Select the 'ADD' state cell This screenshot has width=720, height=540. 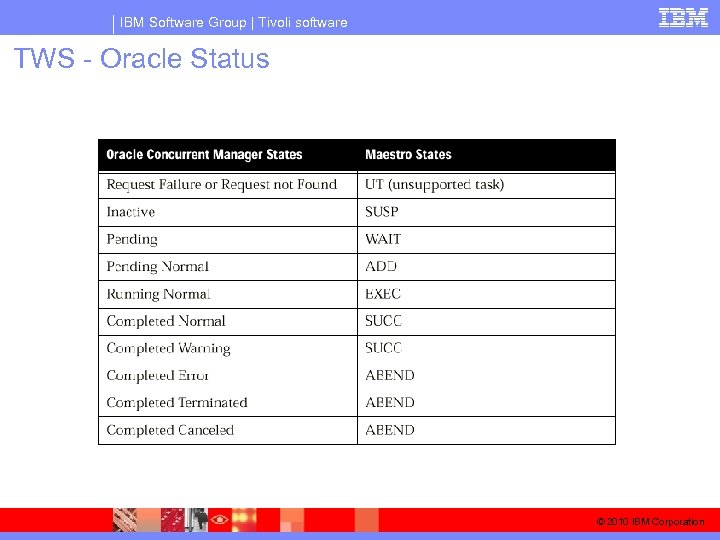(x=486, y=267)
